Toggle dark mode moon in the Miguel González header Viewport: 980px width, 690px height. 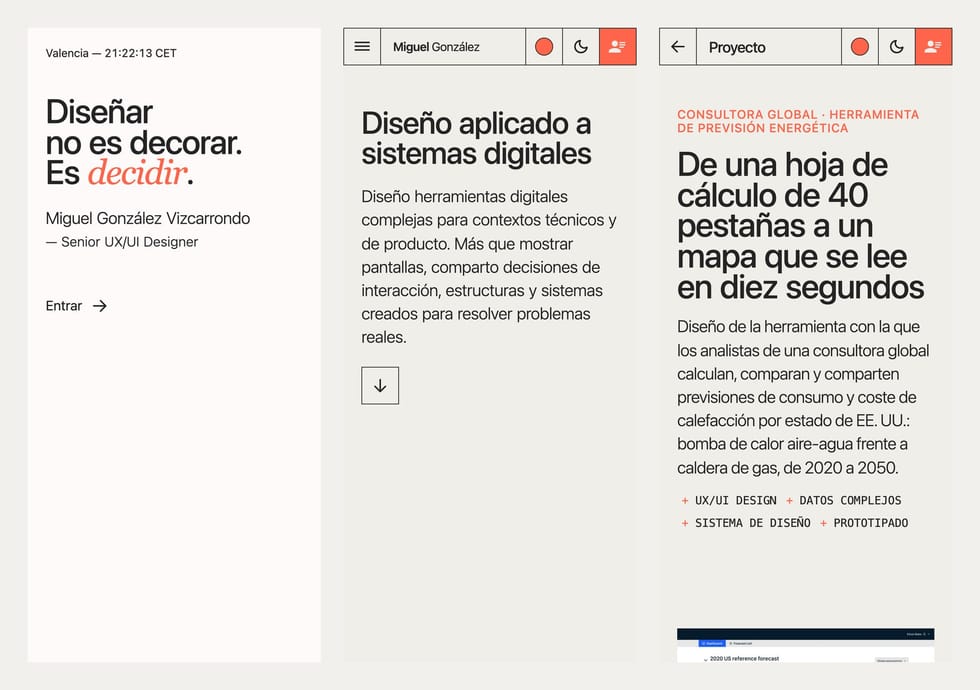pos(581,46)
